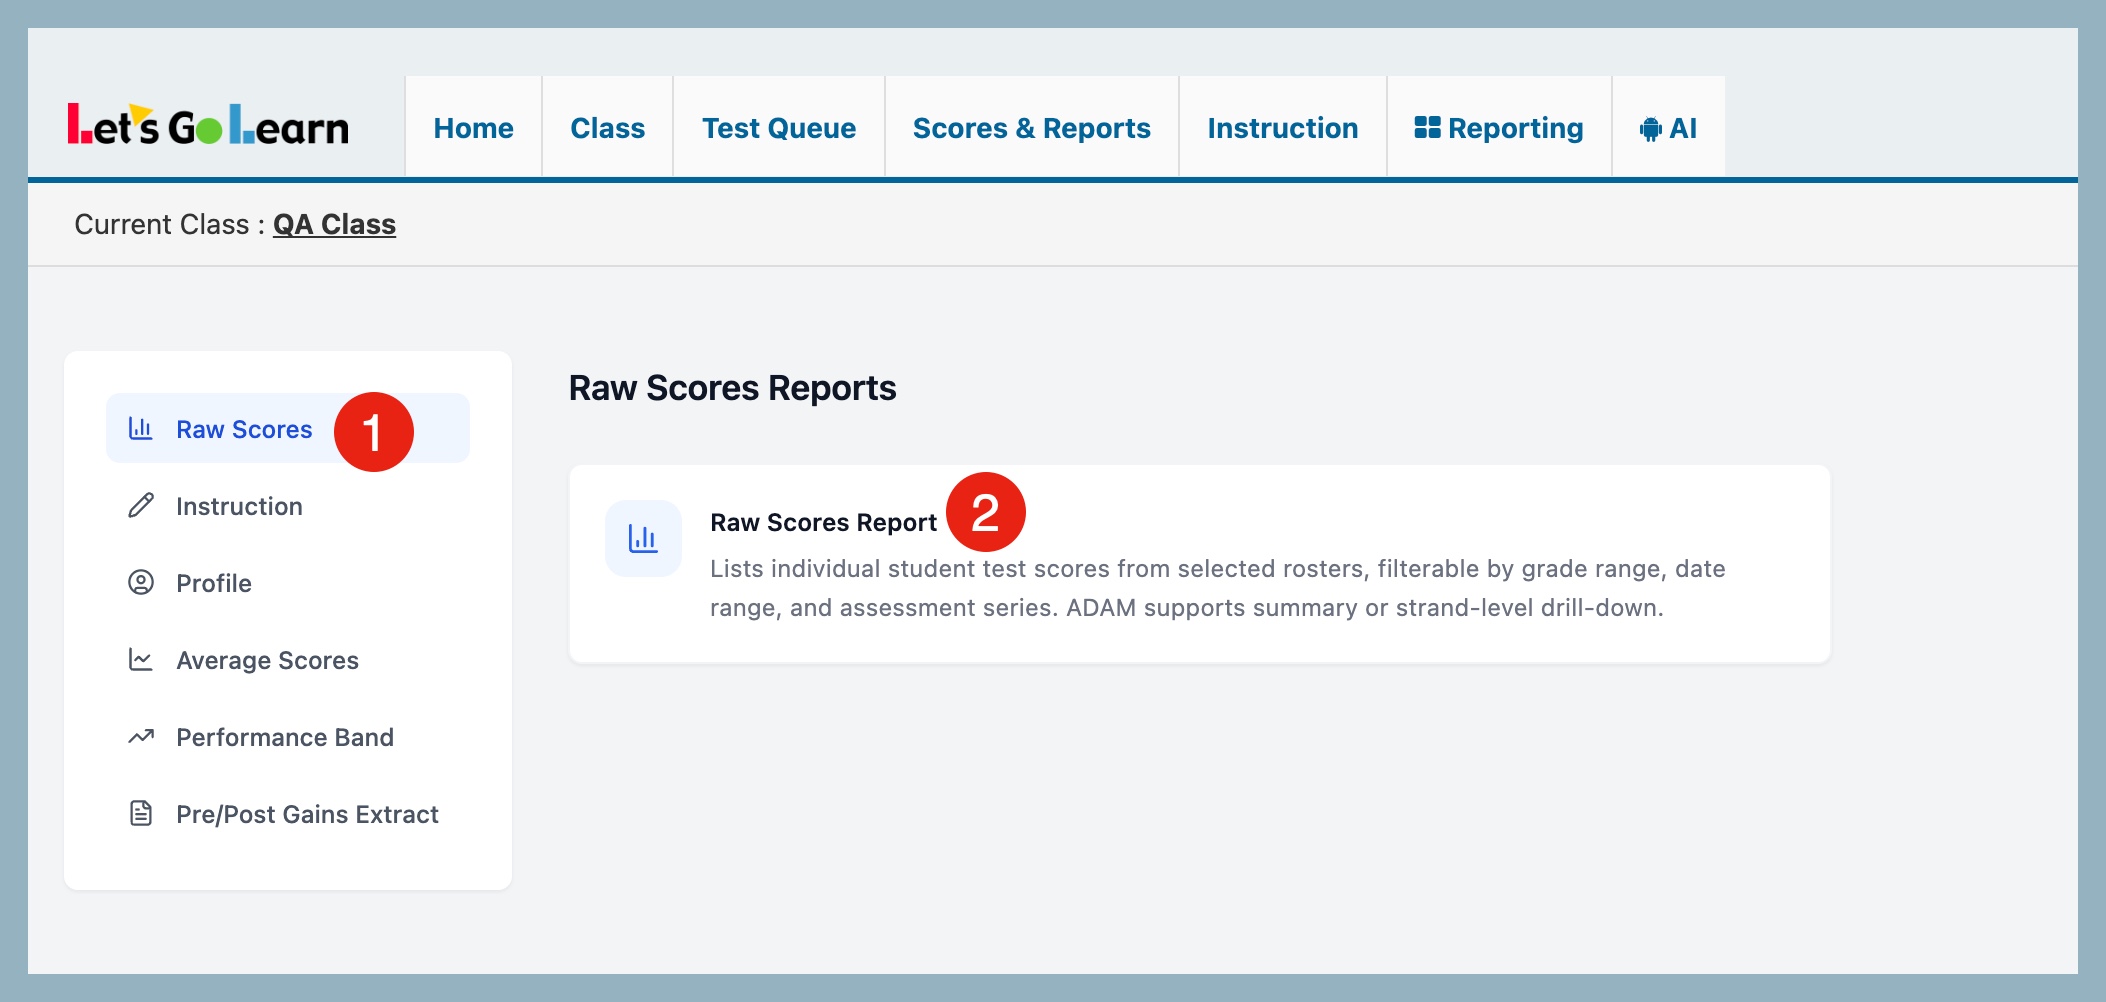This screenshot has width=2106, height=1002.
Task: Click the line chart icon beside Average Scores
Action: (x=141, y=660)
